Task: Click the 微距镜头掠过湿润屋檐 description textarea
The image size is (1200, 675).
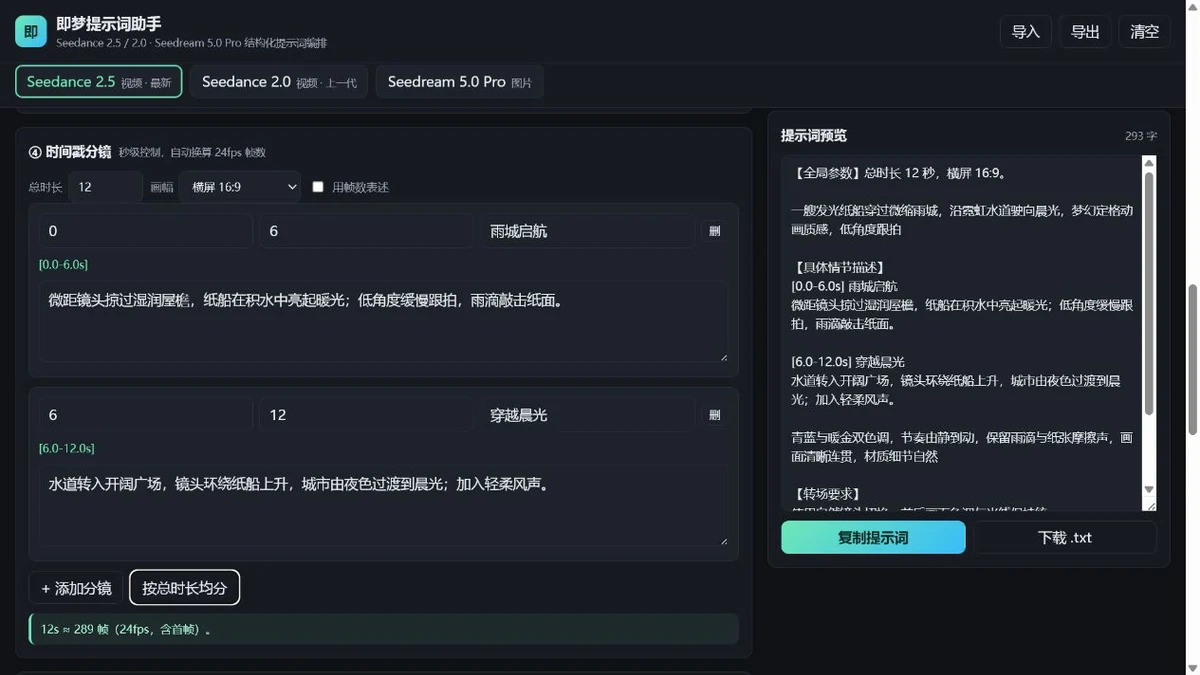Action: 384,321
